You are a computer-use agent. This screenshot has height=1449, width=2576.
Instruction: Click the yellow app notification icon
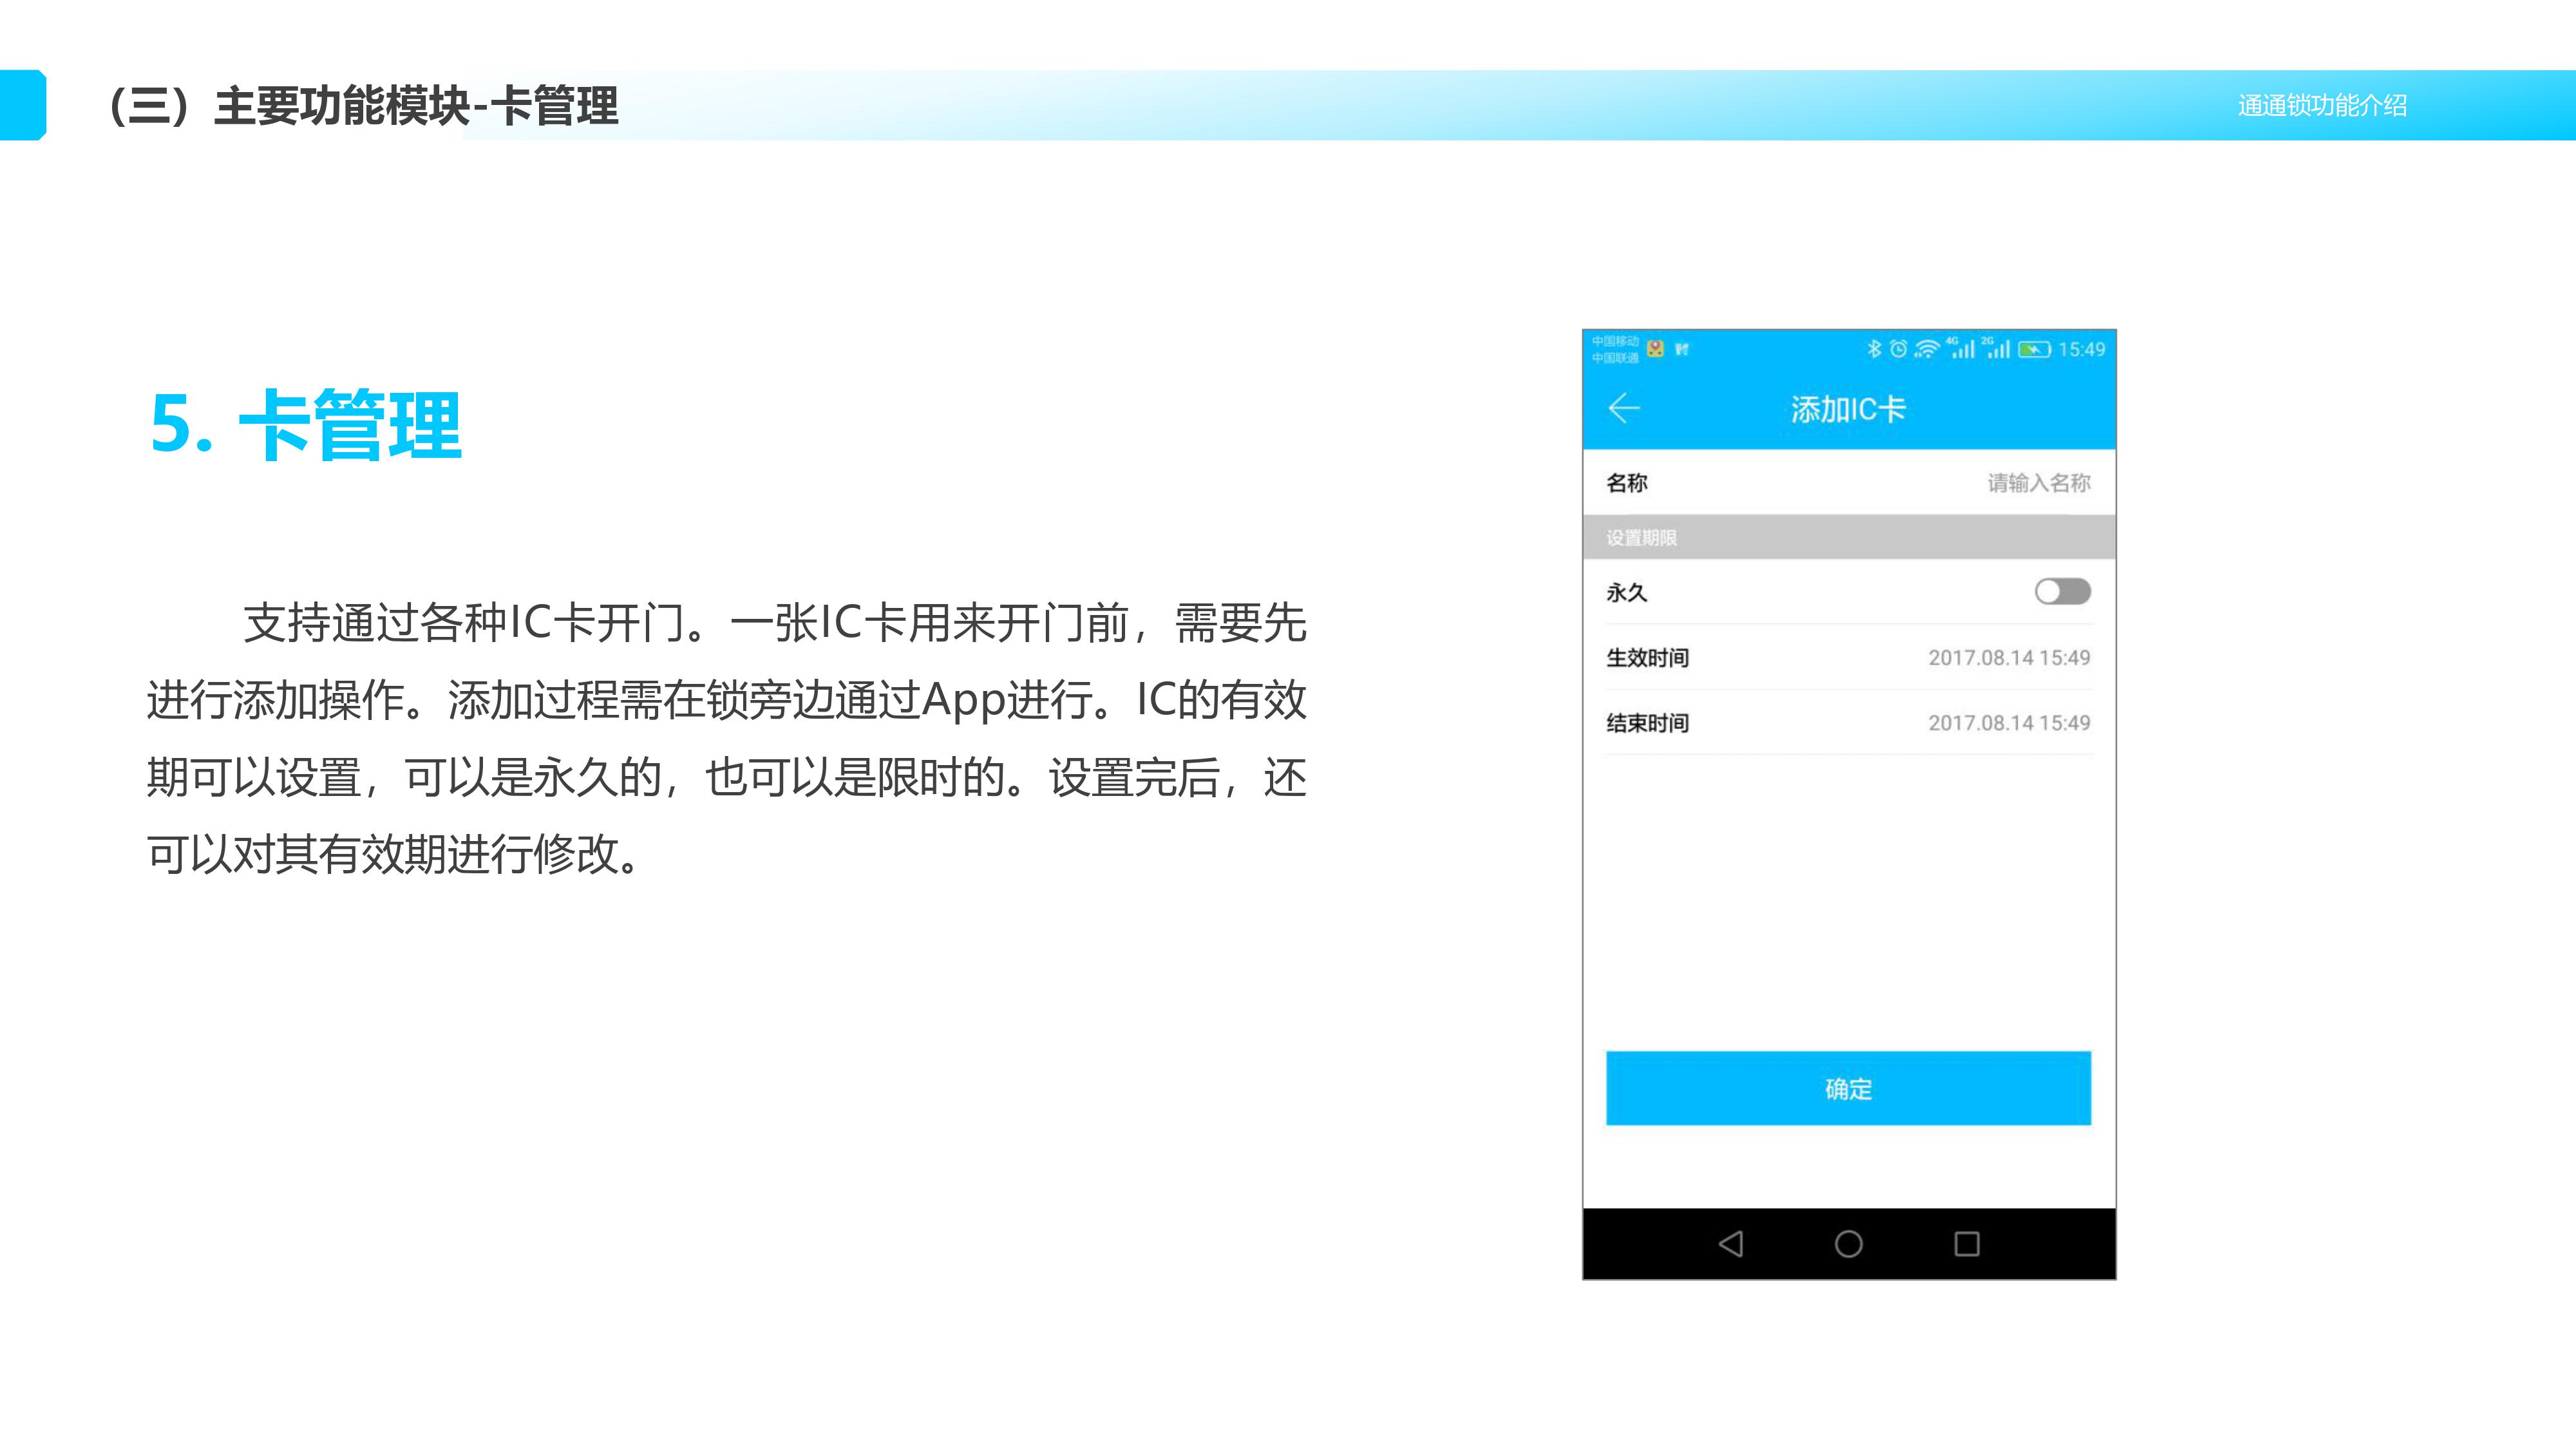pyautogui.click(x=1656, y=349)
